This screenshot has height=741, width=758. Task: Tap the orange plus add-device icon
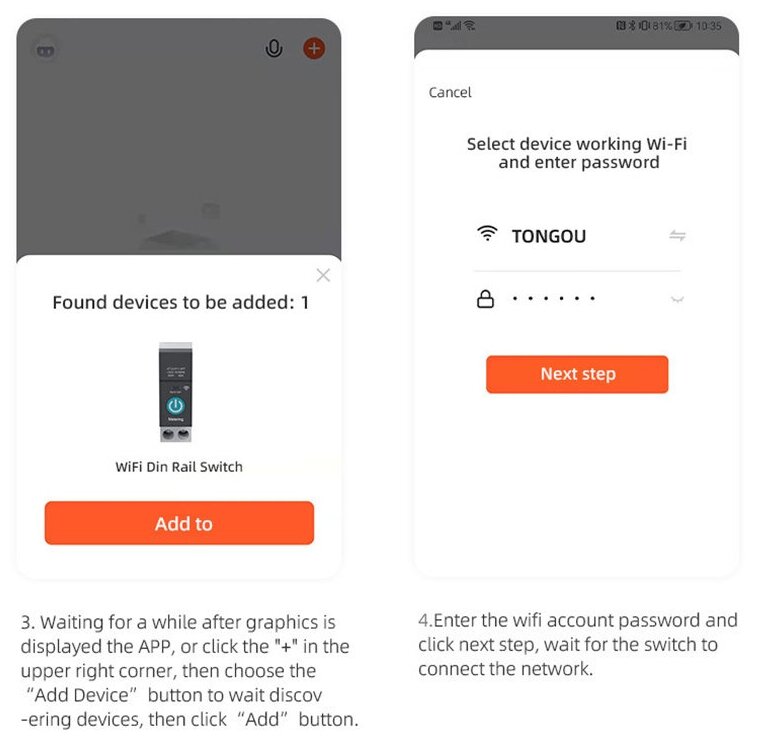coord(314,48)
